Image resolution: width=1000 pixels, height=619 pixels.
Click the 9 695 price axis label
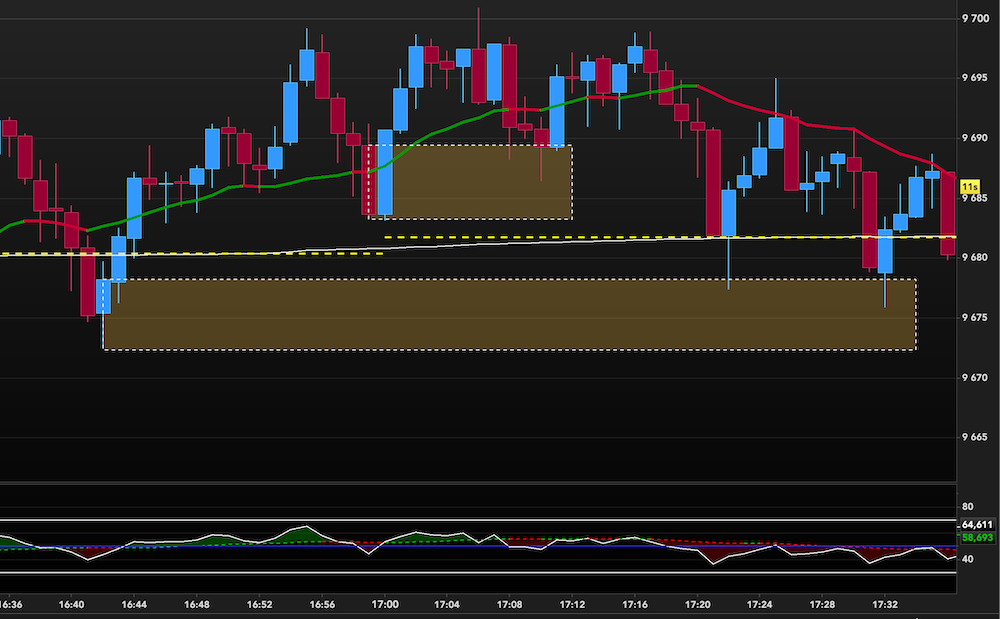(975, 78)
